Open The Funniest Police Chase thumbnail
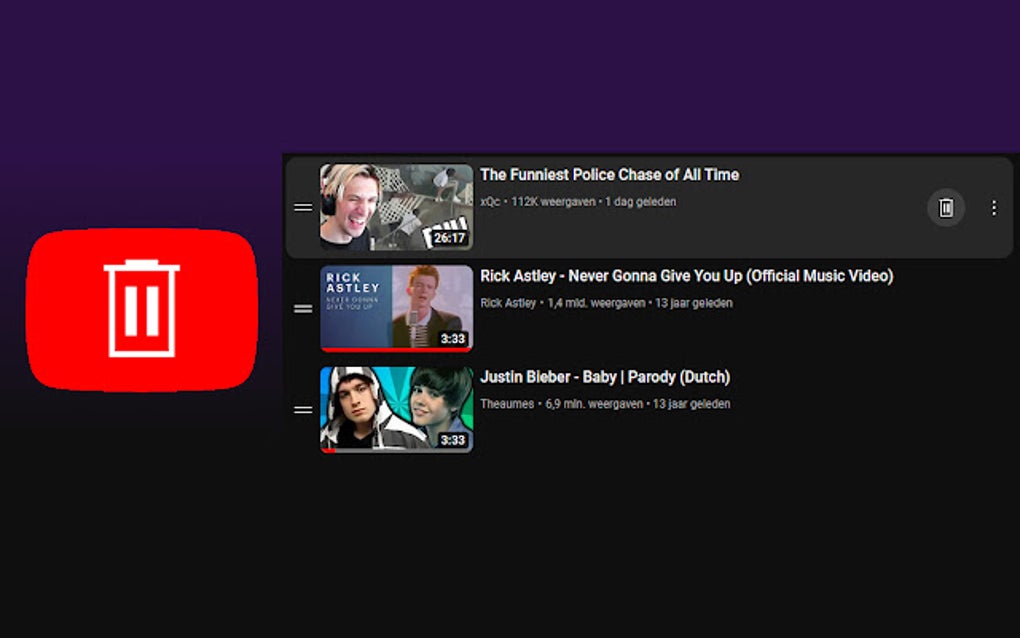 click(396, 207)
